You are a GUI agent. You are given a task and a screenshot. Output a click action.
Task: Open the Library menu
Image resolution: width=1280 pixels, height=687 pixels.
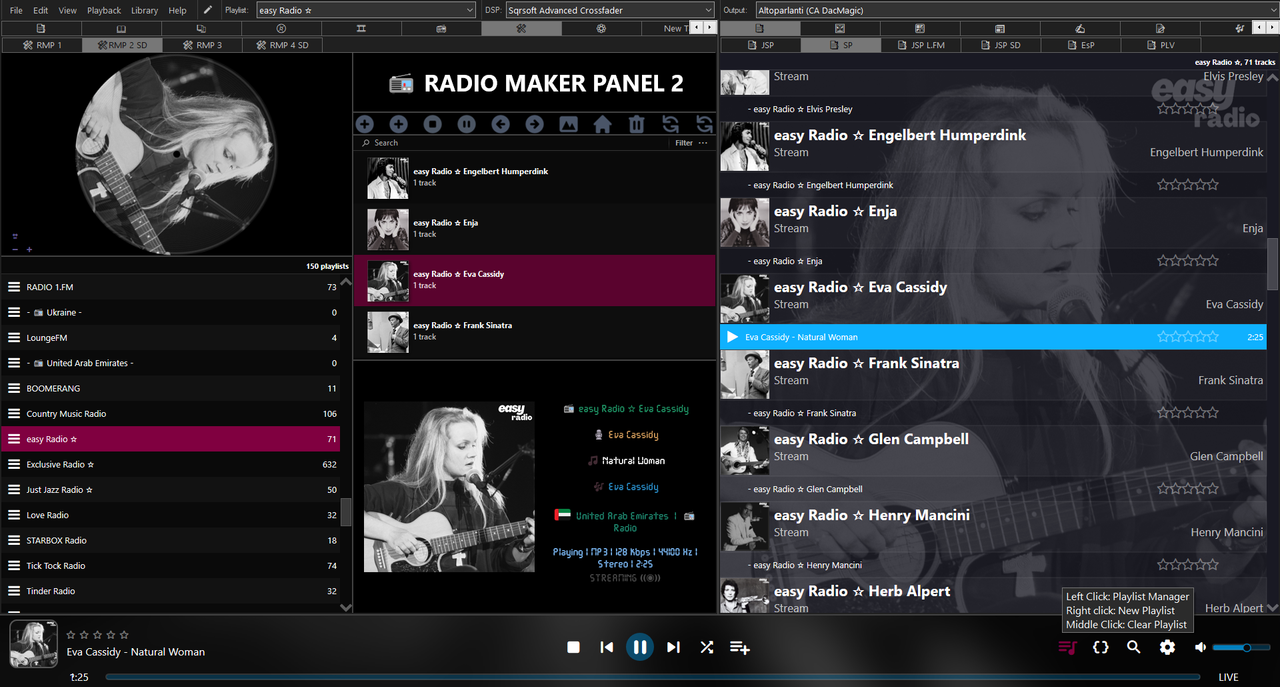144,10
